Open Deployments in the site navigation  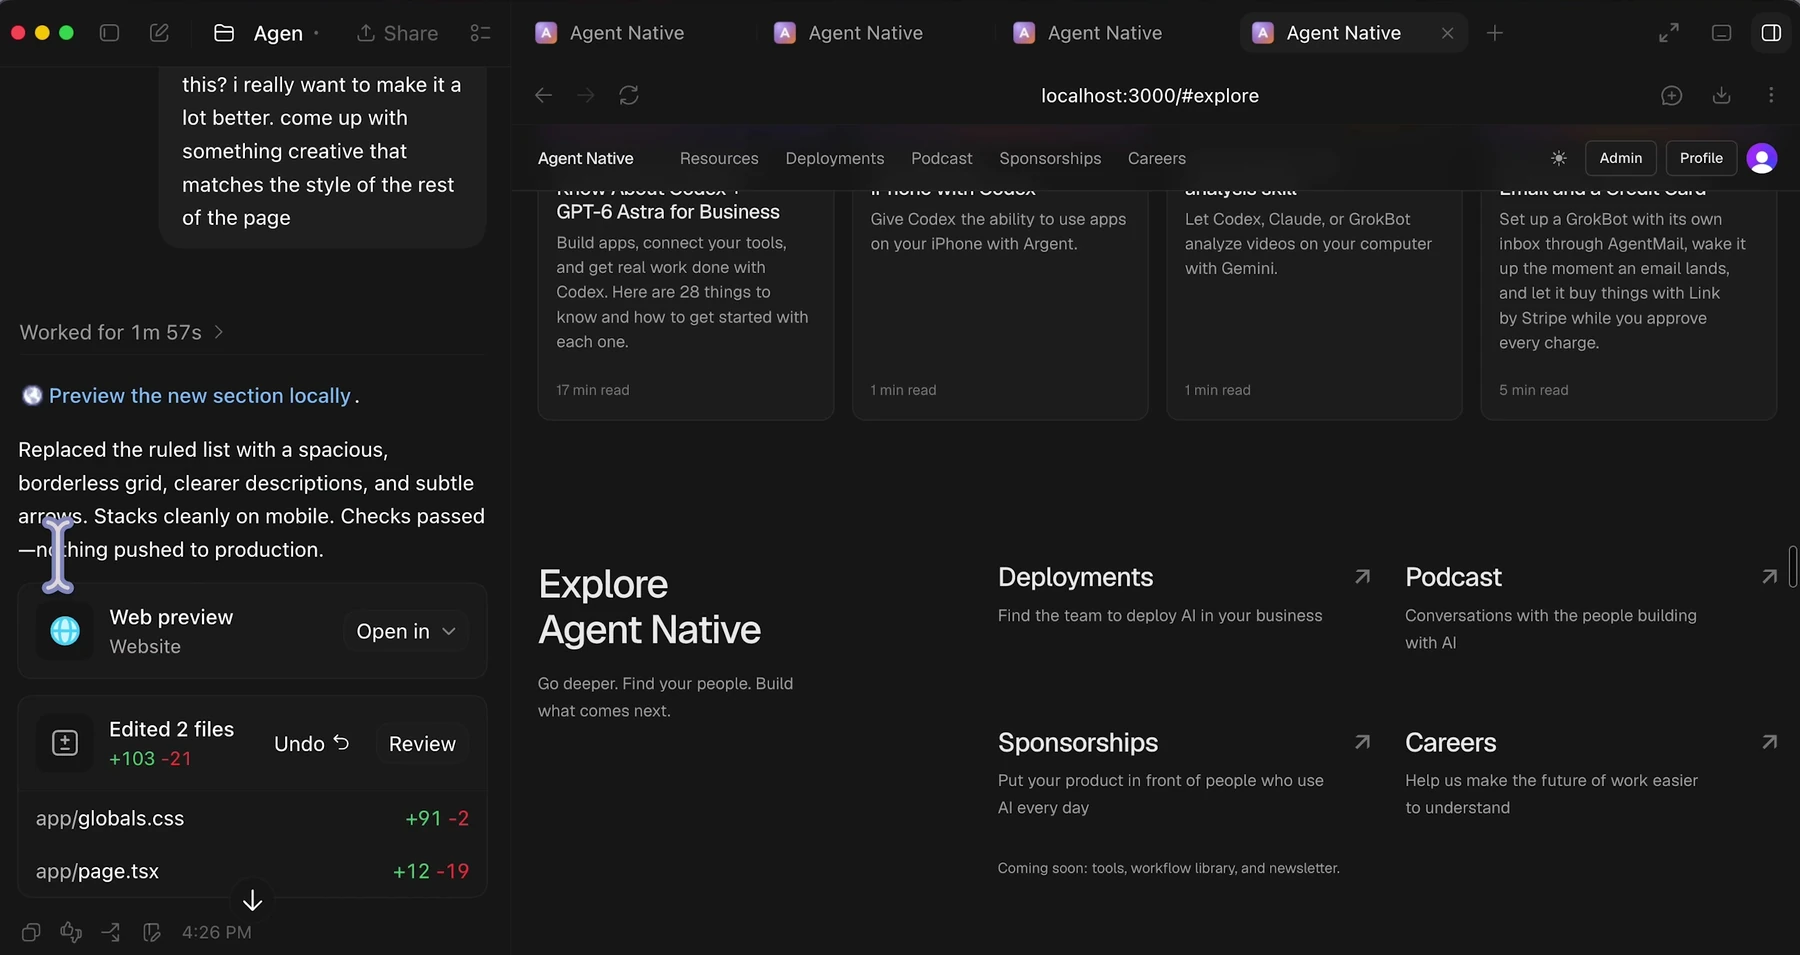click(835, 158)
